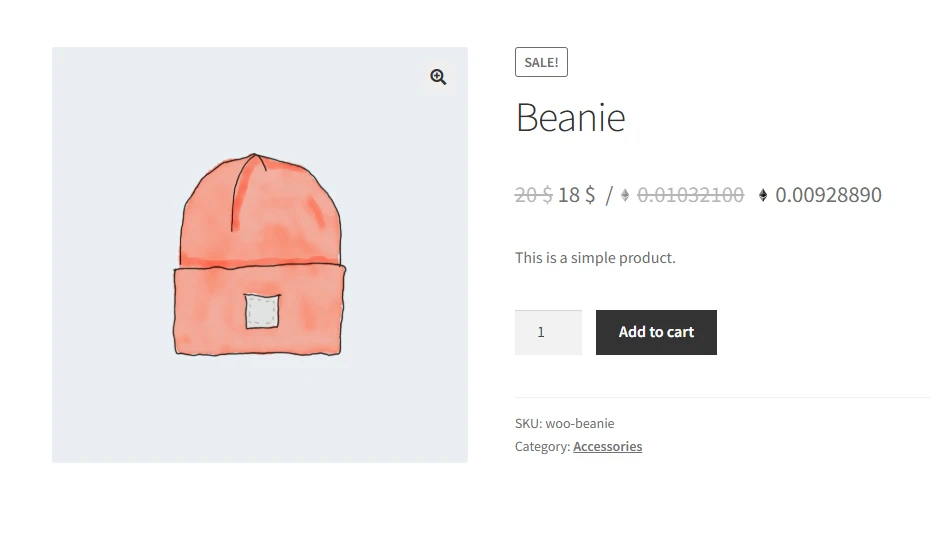Click the folded brim of the beanie image

[259, 310]
